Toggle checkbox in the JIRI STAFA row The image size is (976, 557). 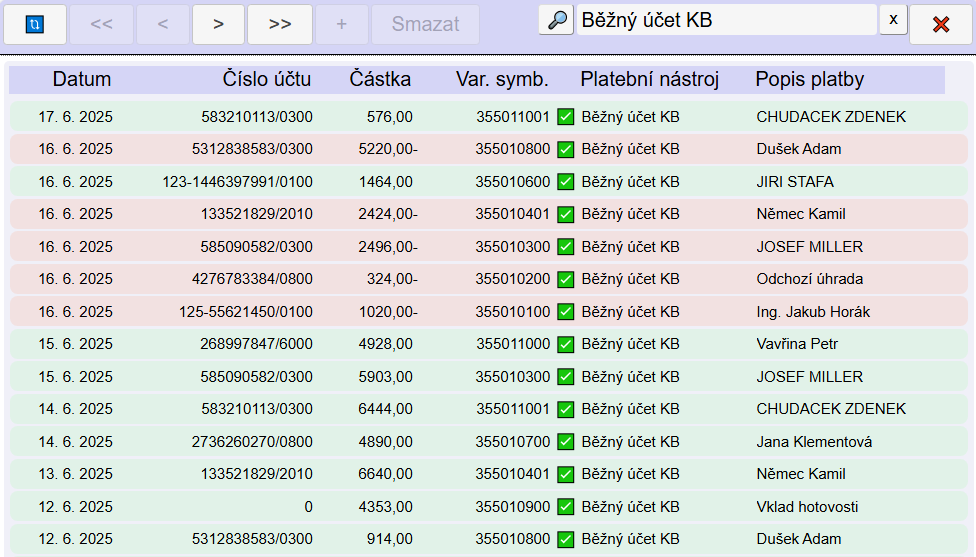(566, 182)
